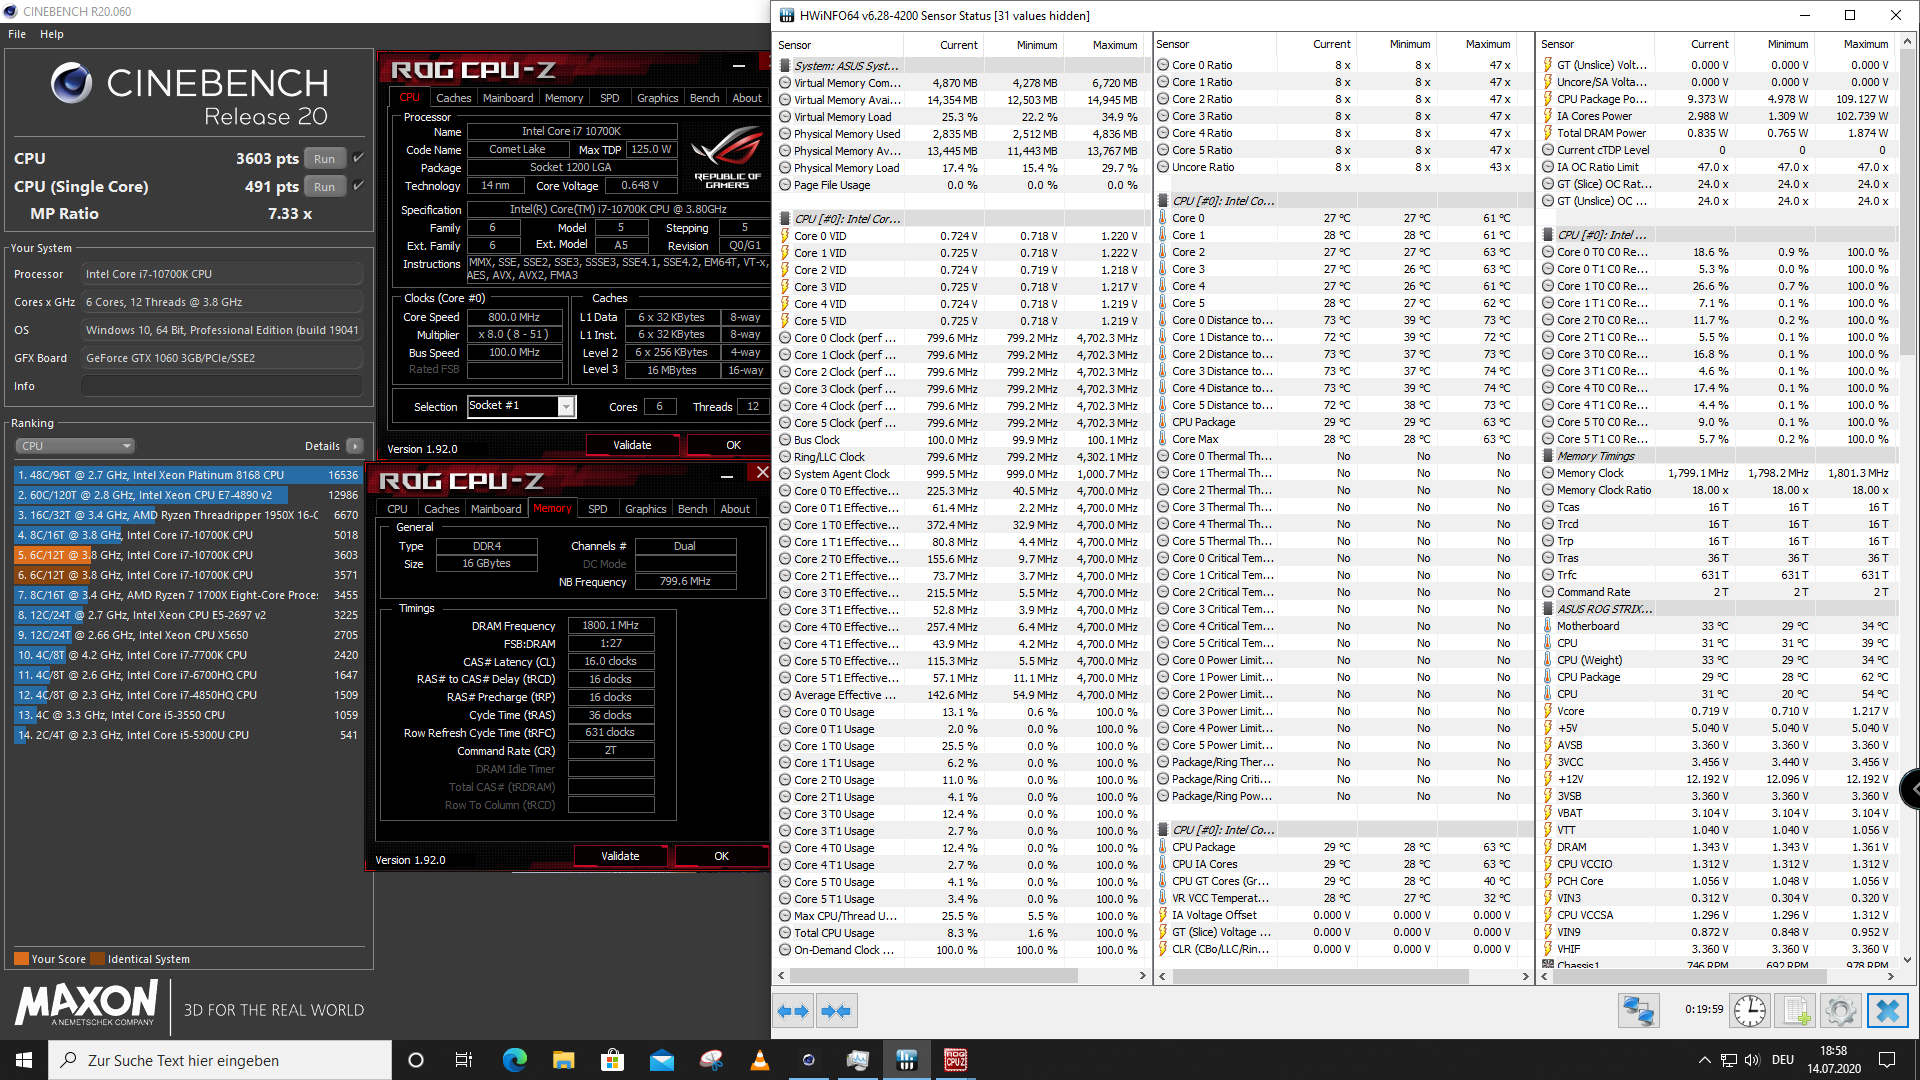This screenshot has width=1920, height=1080.
Task: Click the lightning icon of Core 0 VID row
Action: [785, 236]
